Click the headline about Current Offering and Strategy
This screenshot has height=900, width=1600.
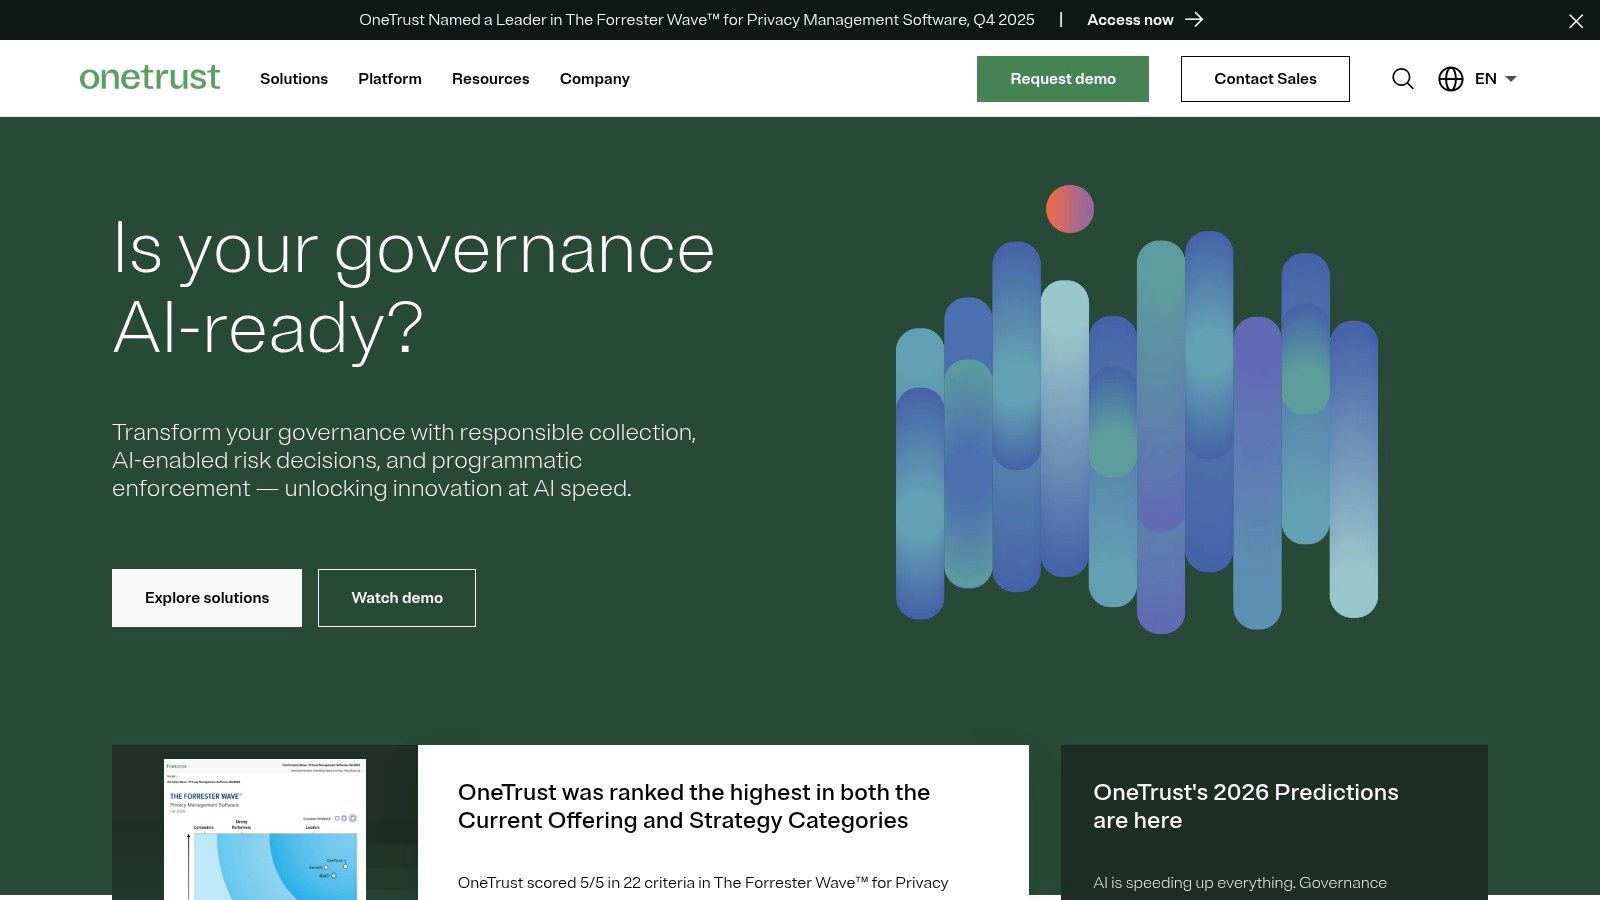click(693, 806)
